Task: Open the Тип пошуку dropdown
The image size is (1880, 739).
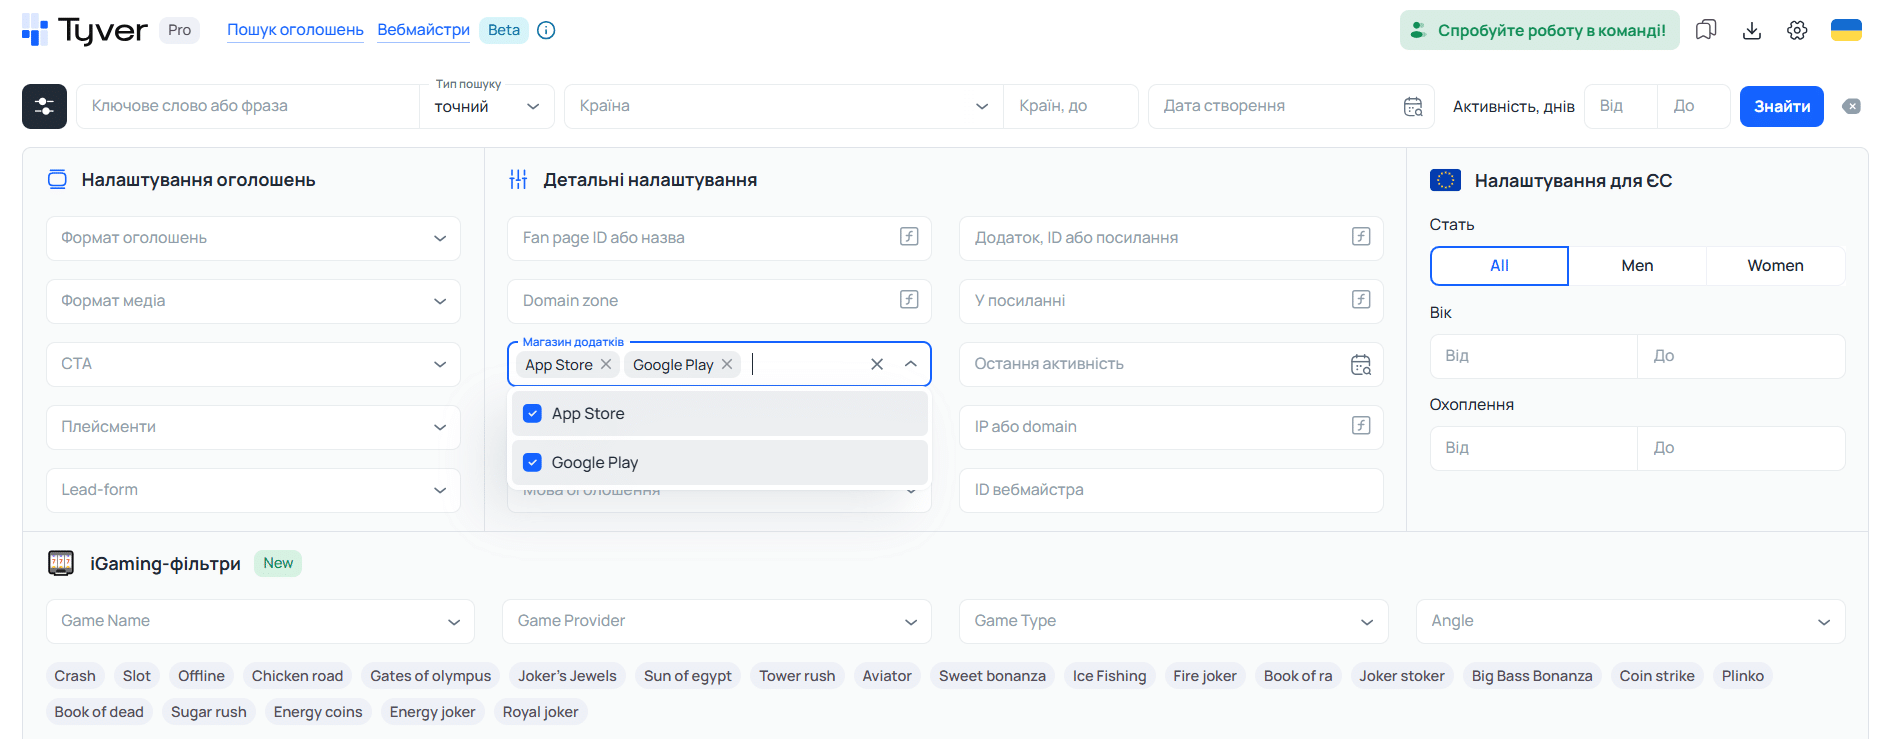Action: (487, 107)
